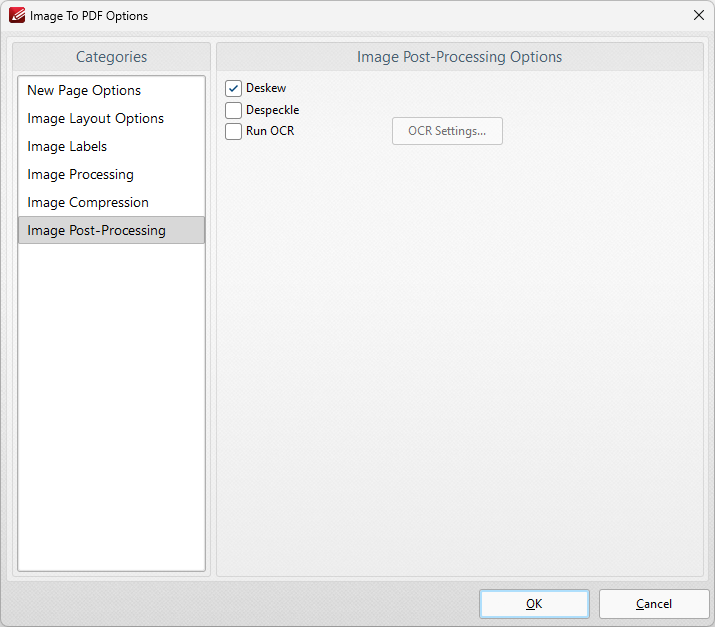This screenshot has height=627, width=715.
Task: Select Image Post-Processing category
Action: (111, 230)
